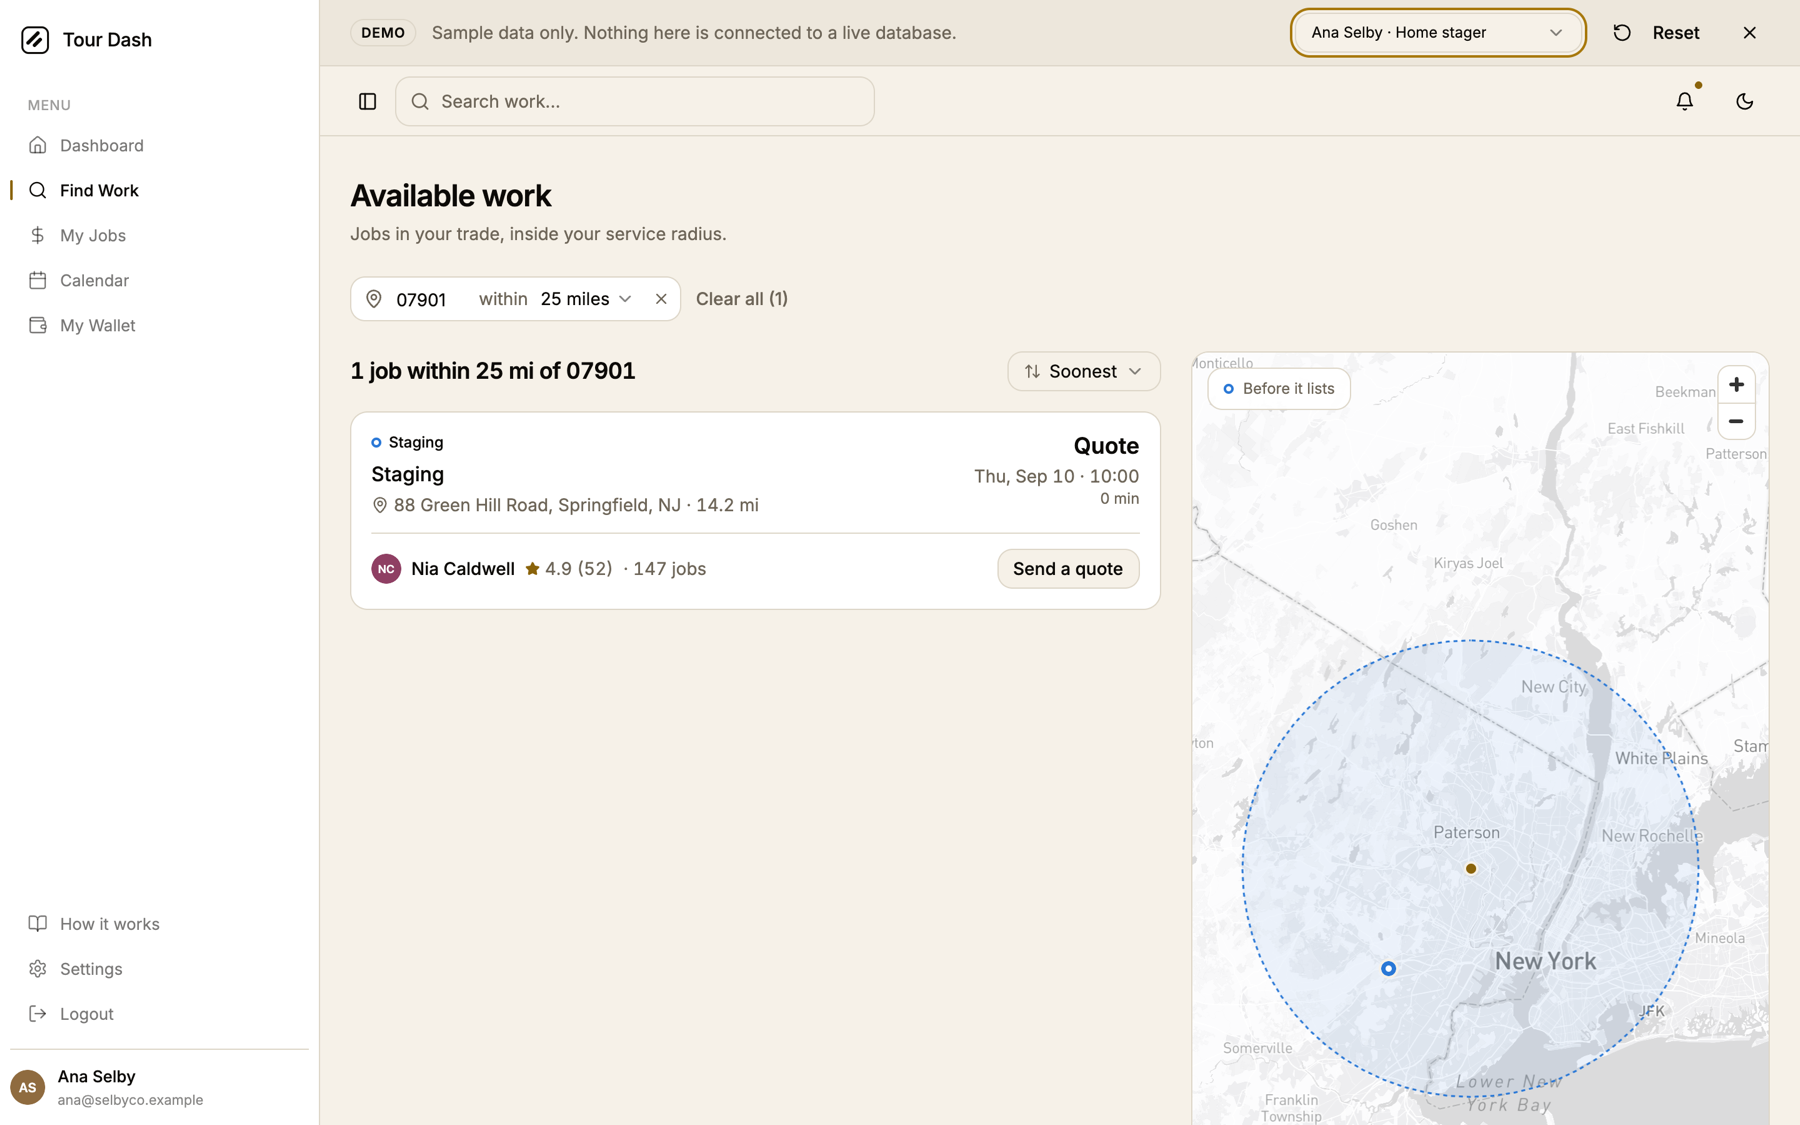Screen dimensions: 1800x1125
Task: Expand the 25 miles radius dropdown
Action: [586, 299]
